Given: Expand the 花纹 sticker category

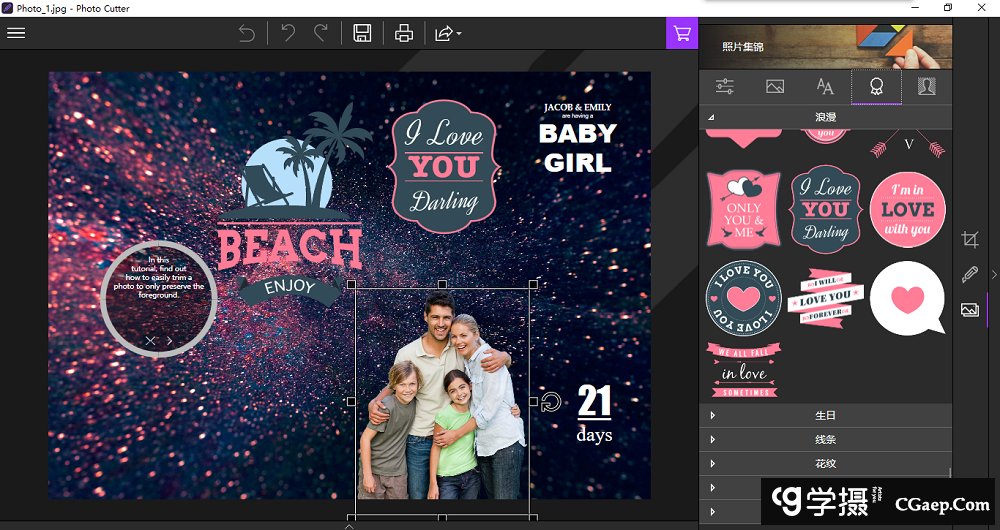Looking at the screenshot, I should pyautogui.click(x=825, y=463).
